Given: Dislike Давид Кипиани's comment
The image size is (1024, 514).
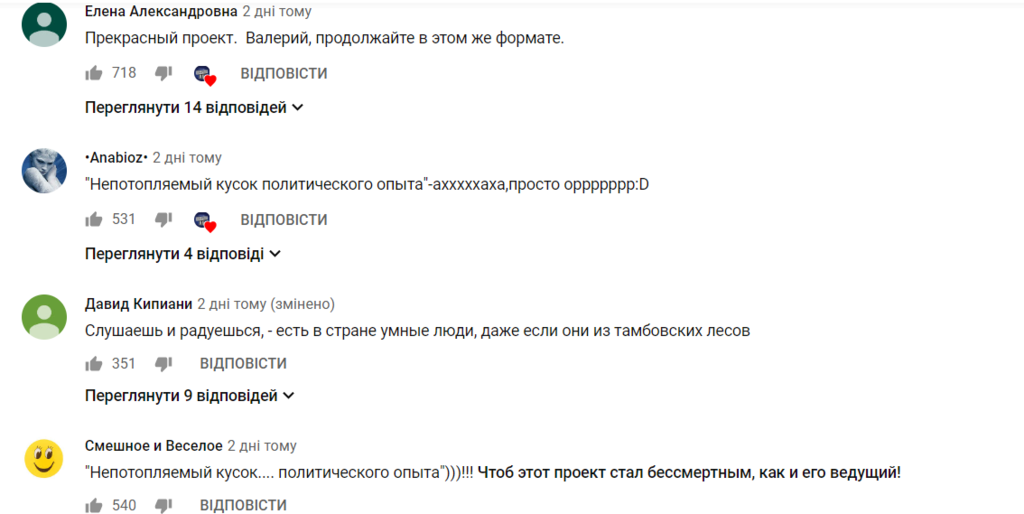Looking at the screenshot, I should pos(164,363).
